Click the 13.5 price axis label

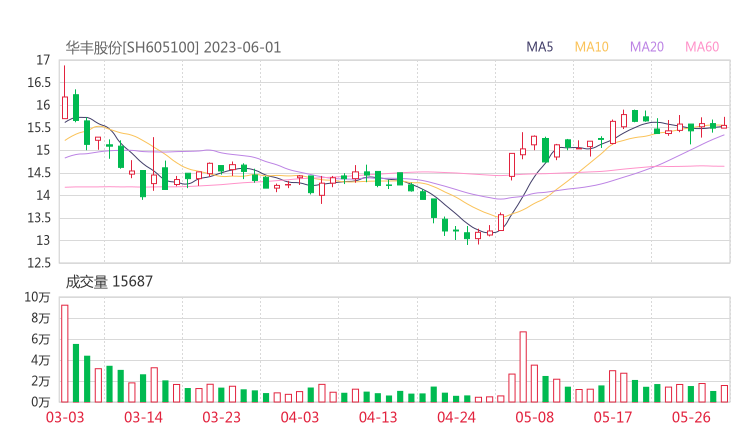click(x=39, y=218)
